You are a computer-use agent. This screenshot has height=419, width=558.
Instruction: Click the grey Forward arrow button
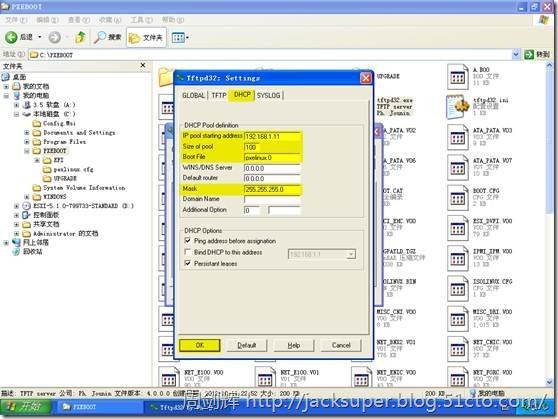click(x=54, y=37)
